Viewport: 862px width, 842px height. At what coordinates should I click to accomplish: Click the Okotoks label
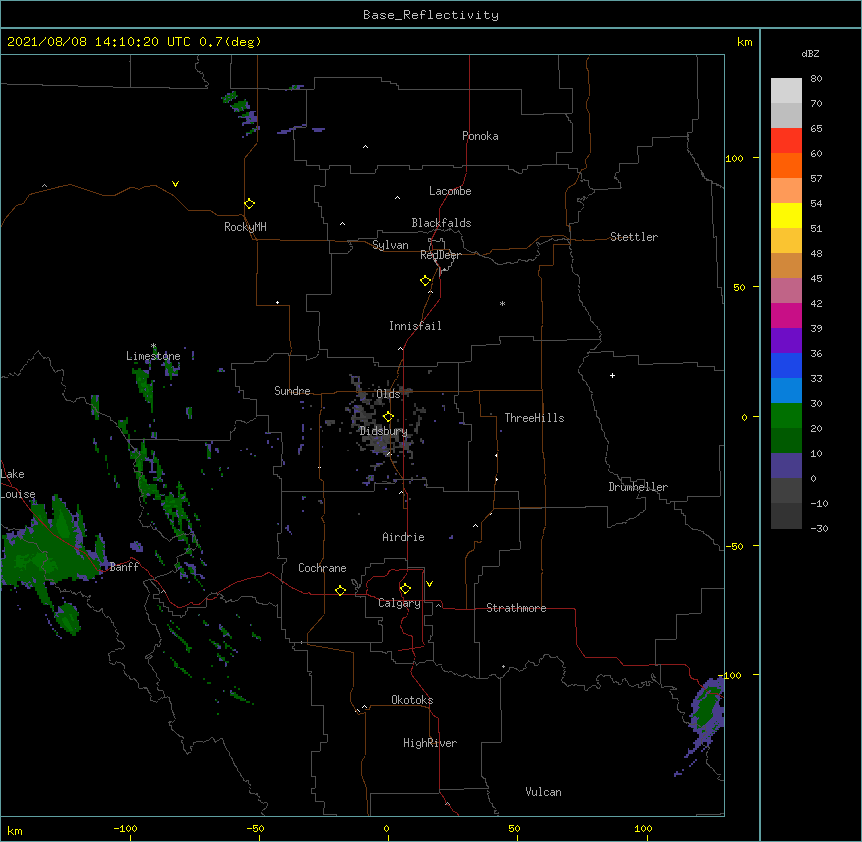click(412, 700)
